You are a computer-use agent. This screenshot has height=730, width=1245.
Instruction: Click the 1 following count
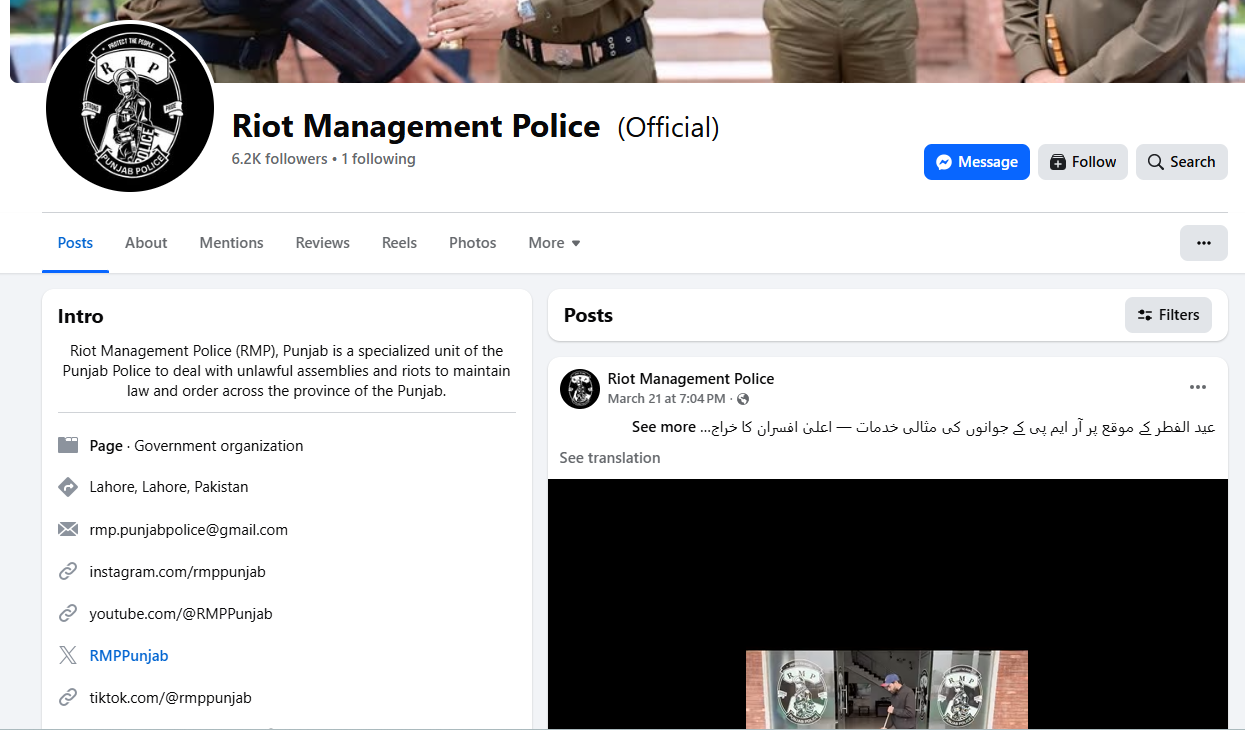(378, 159)
